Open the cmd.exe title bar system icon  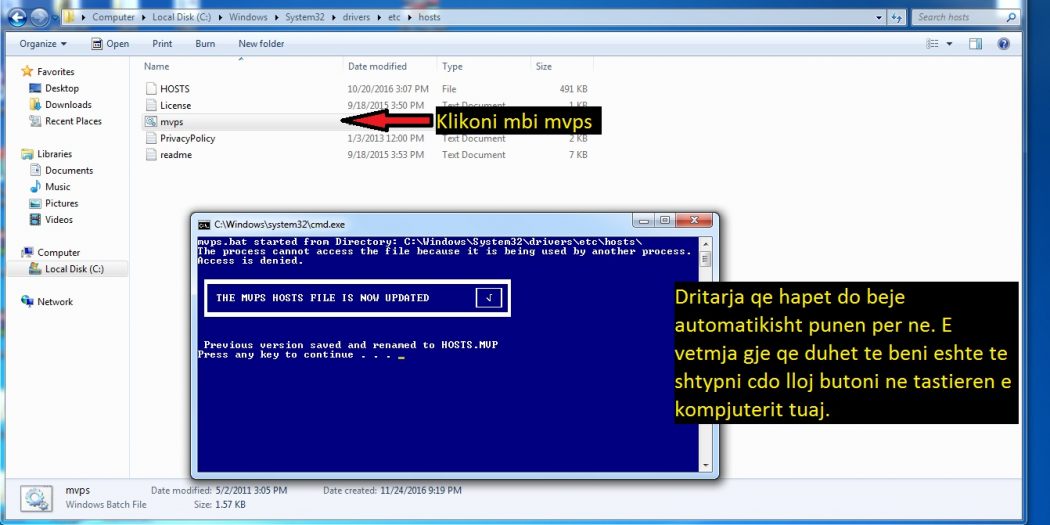[x=204, y=225]
